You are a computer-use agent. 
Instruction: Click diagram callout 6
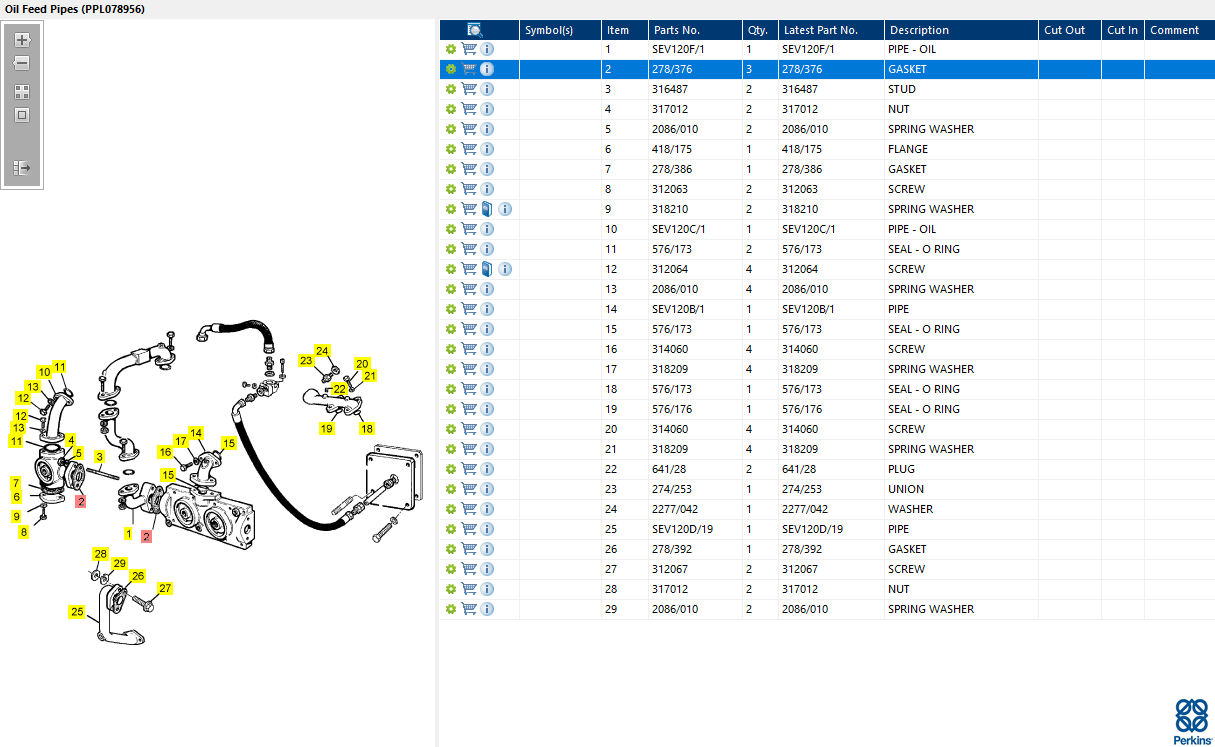click(17, 497)
